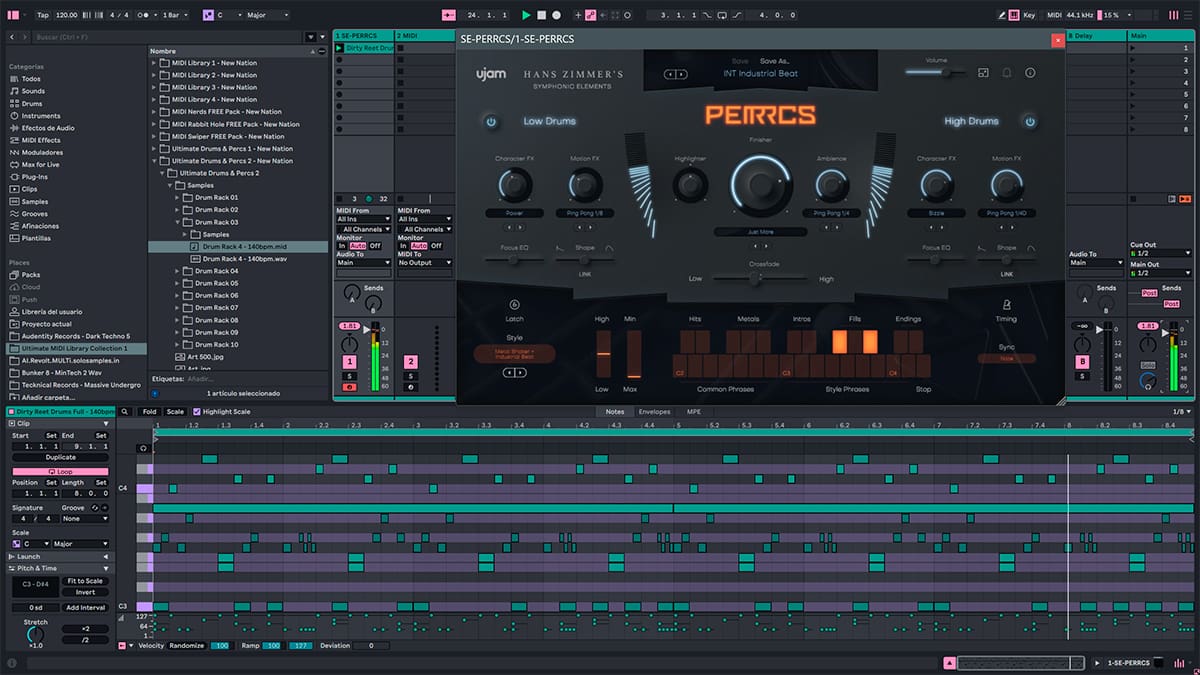Expand the MIDI Library 1 - New Nation folder
The height and width of the screenshot is (675, 1200).
155,62
